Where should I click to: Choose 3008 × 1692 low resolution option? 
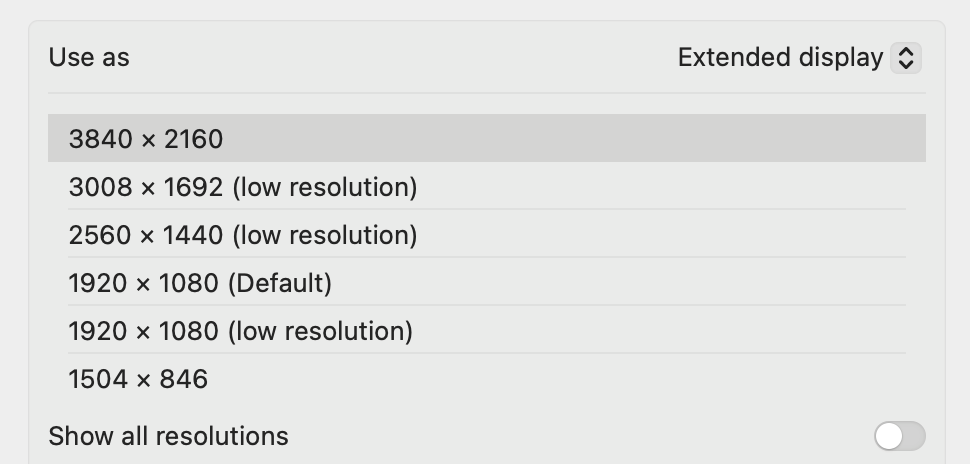242,187
